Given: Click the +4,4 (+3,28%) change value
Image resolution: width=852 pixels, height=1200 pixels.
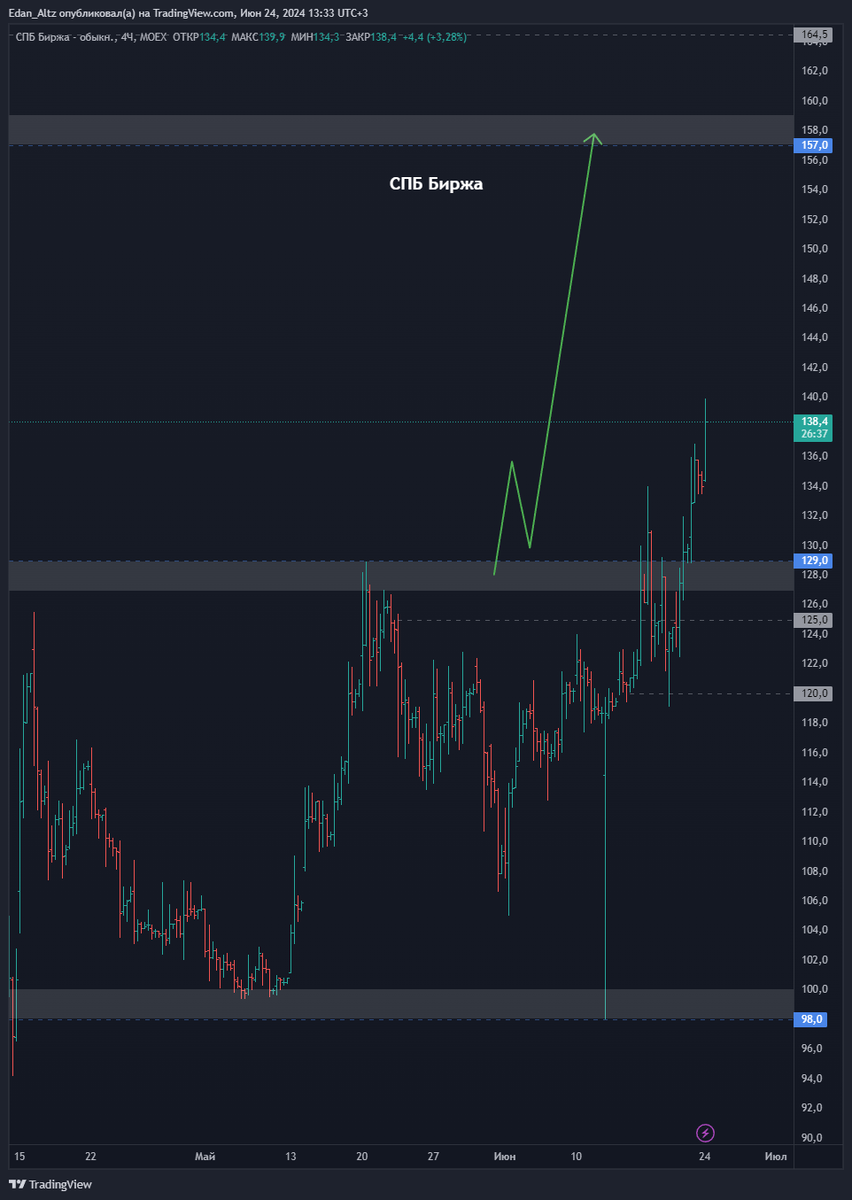Looking at the screenshot, I should tap(435, 37).
